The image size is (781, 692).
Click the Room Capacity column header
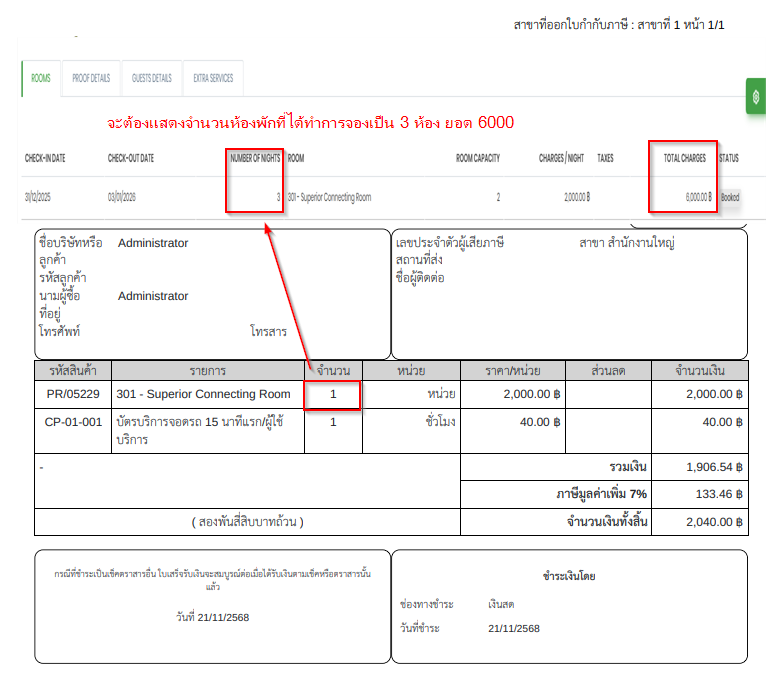[477, 158]
